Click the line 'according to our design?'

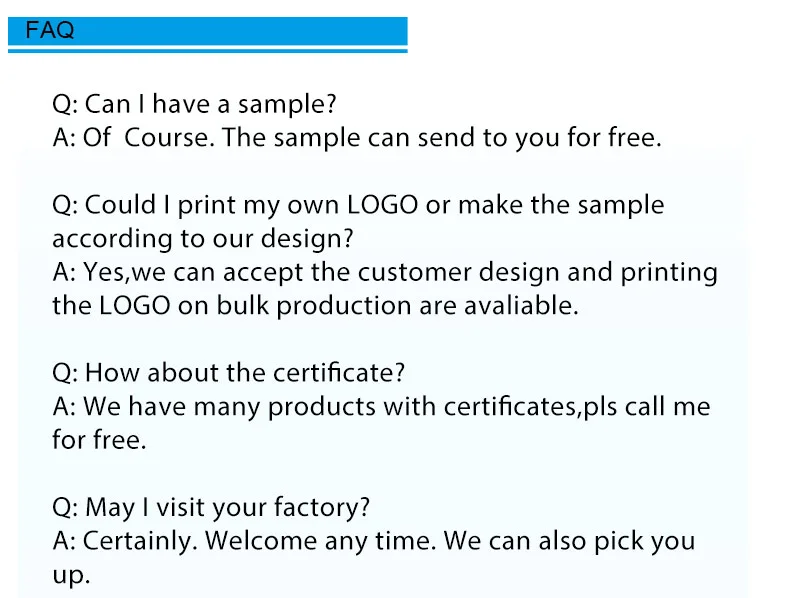pyautogui.click(x=204, y=239)
